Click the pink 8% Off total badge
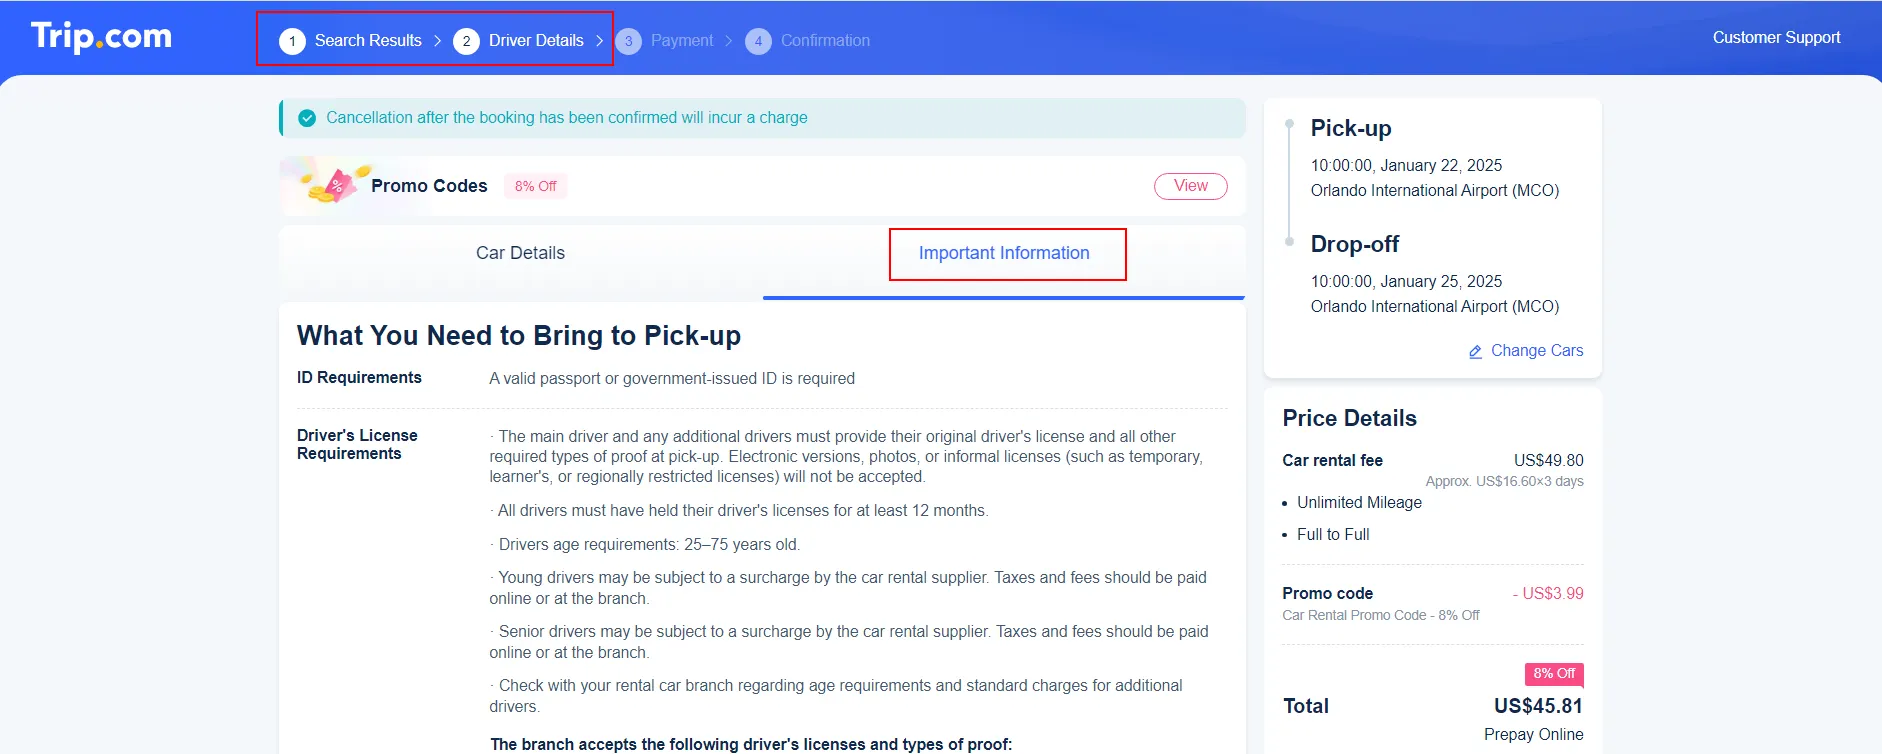1882x754 pixels. pos(1553,674)
